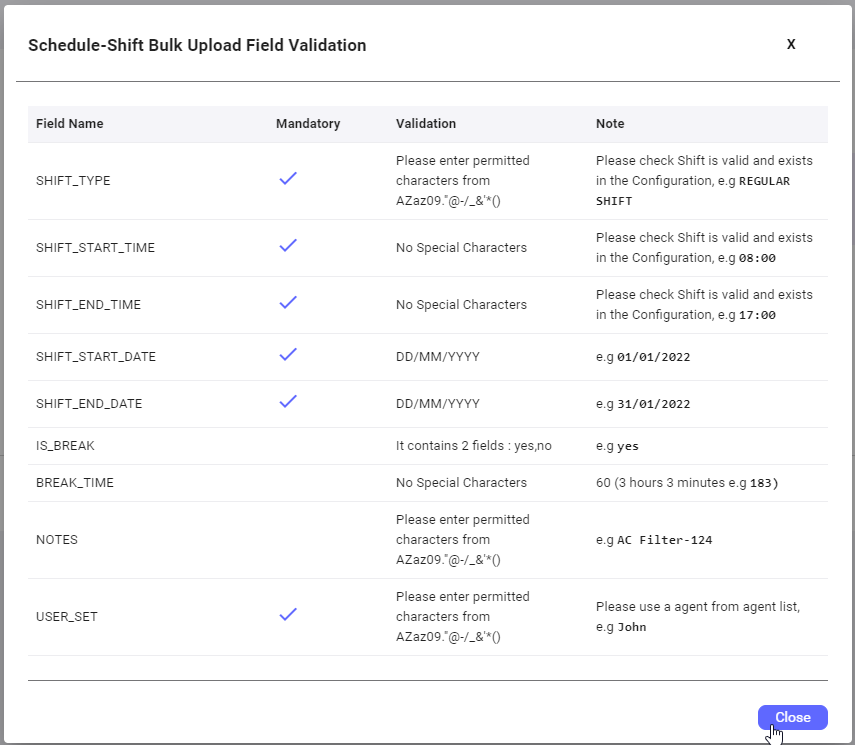Click the SHIFT_TYPE permitted characters validation text
The height and width of the screenshot is (745, 855).
(462, 181)
